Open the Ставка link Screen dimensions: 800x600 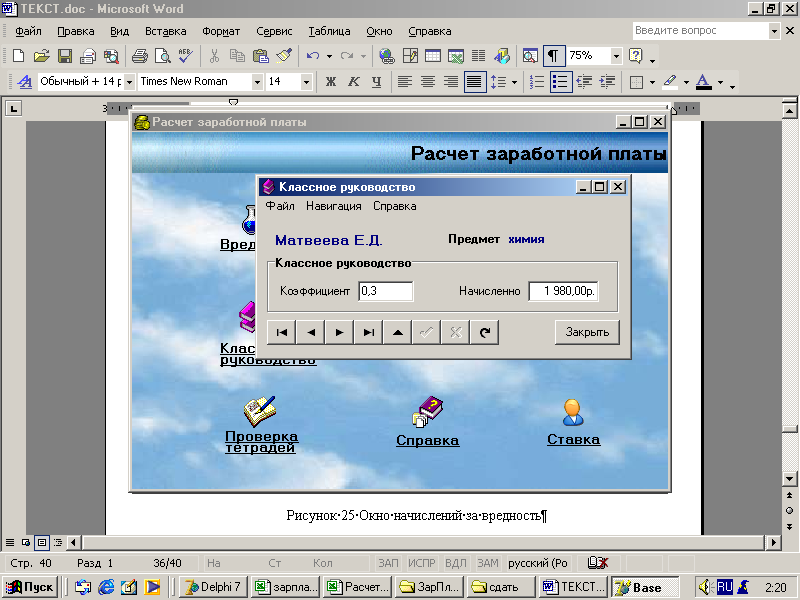[573, 439]
